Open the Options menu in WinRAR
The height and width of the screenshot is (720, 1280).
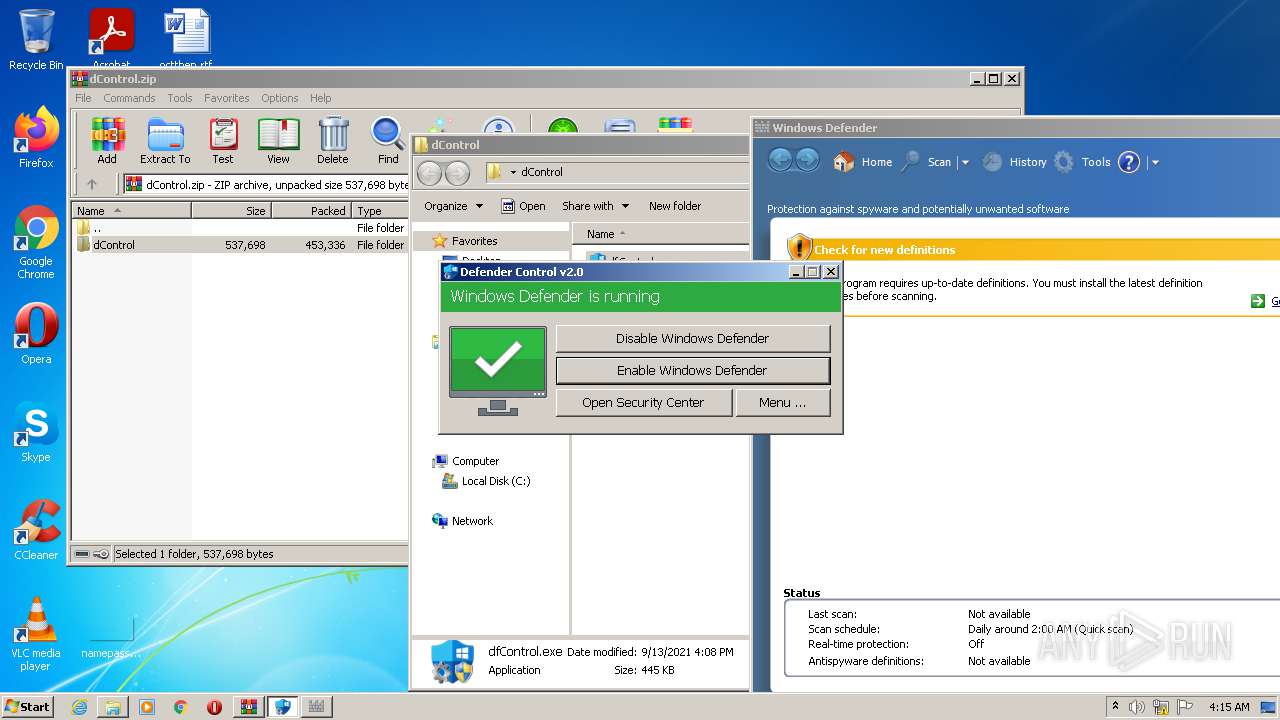point(280,98)
